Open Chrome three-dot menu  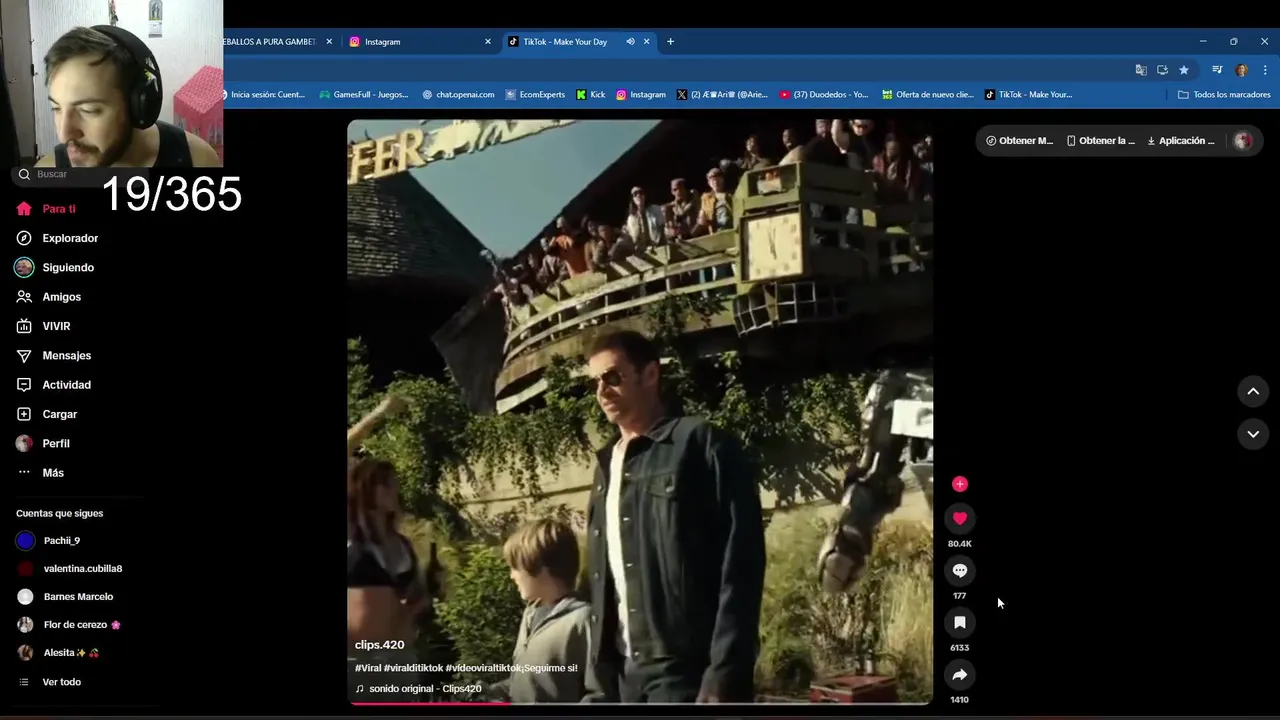[1265, 70]
